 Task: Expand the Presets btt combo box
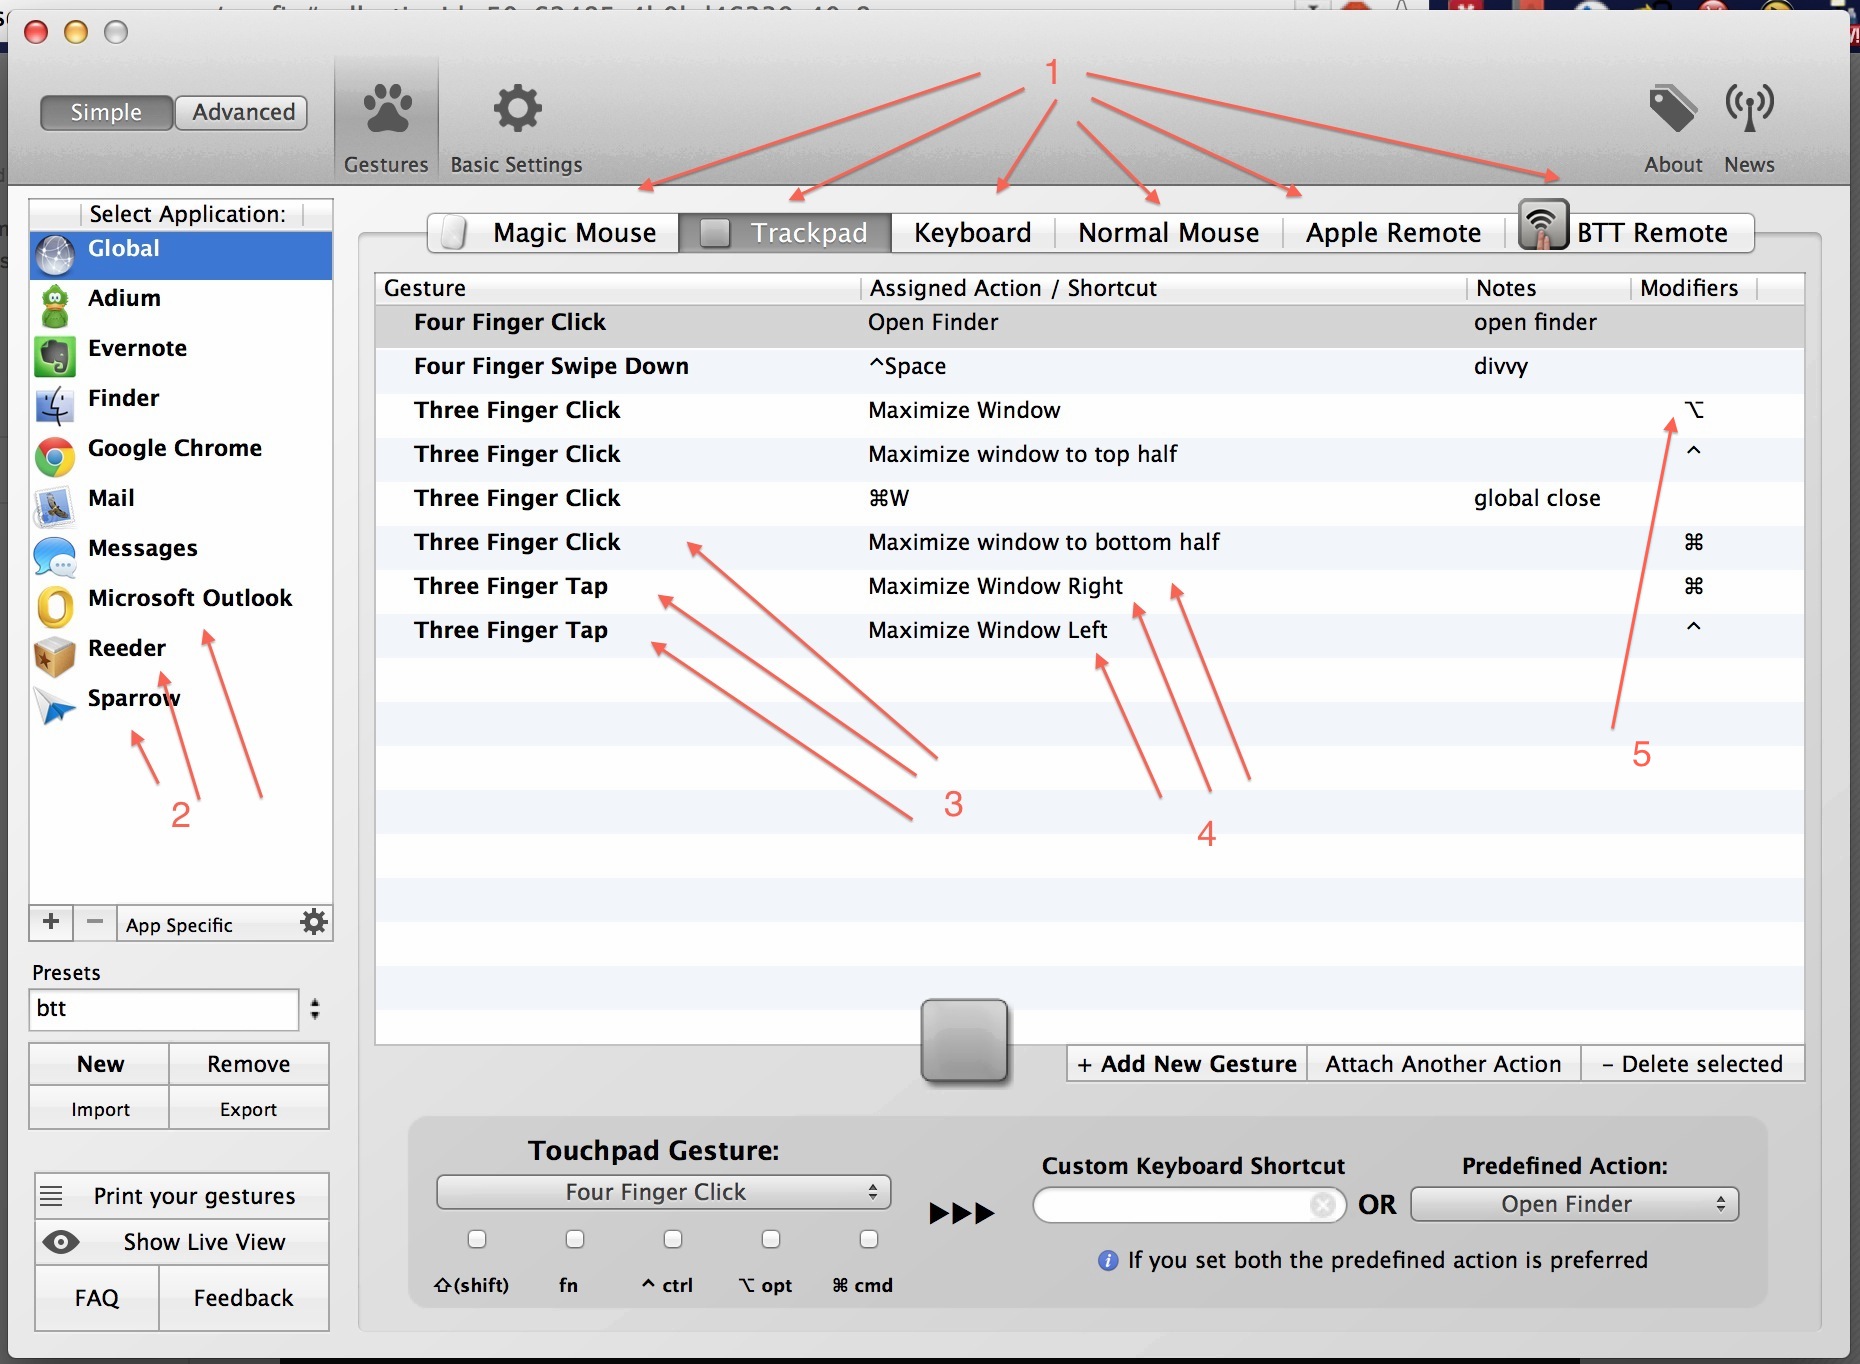315,1009
